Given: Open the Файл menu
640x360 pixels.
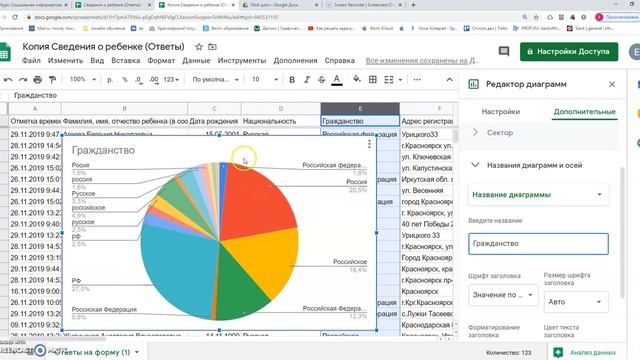Looking at the screenshot, I should pos(31,60).
